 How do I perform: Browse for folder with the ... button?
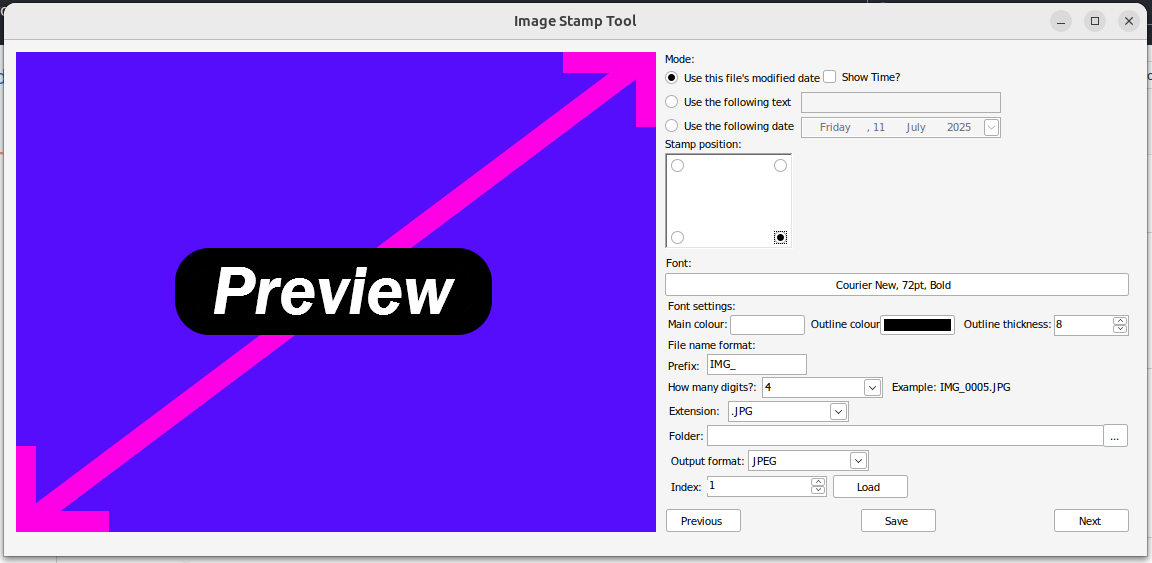1115,436
